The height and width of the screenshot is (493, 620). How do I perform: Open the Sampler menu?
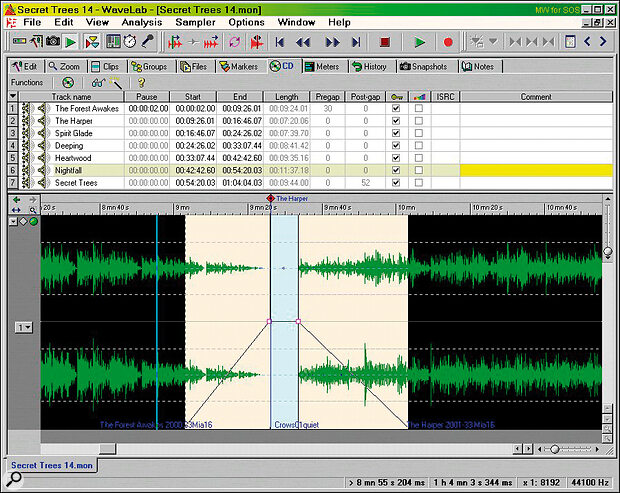[195, 21]
